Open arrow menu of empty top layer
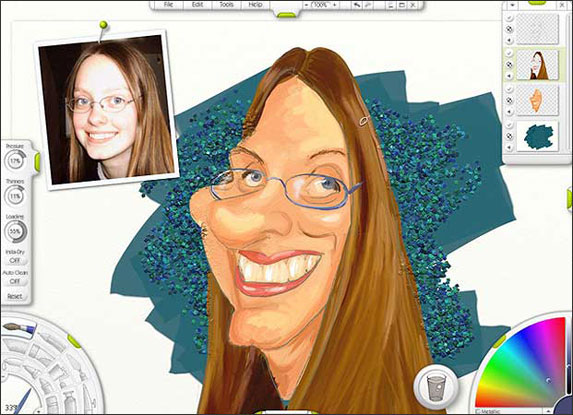The image size is (573, 415). 510,41
